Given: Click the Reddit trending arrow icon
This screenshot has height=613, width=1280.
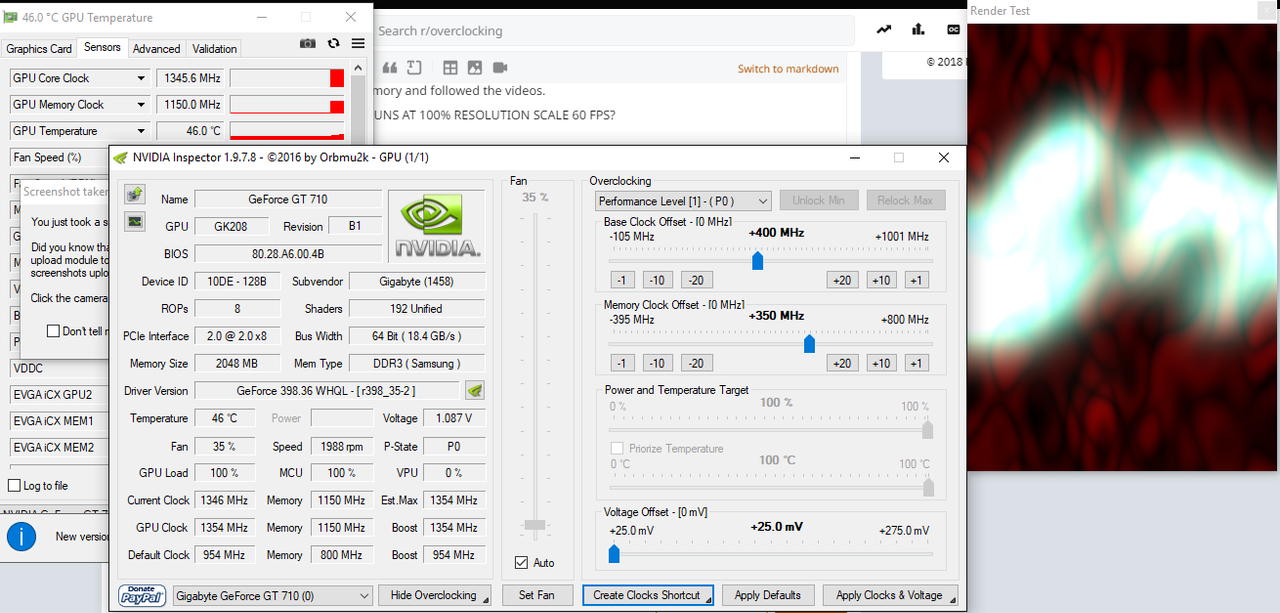Looking at the screenshot, I should tap(884, 29).
